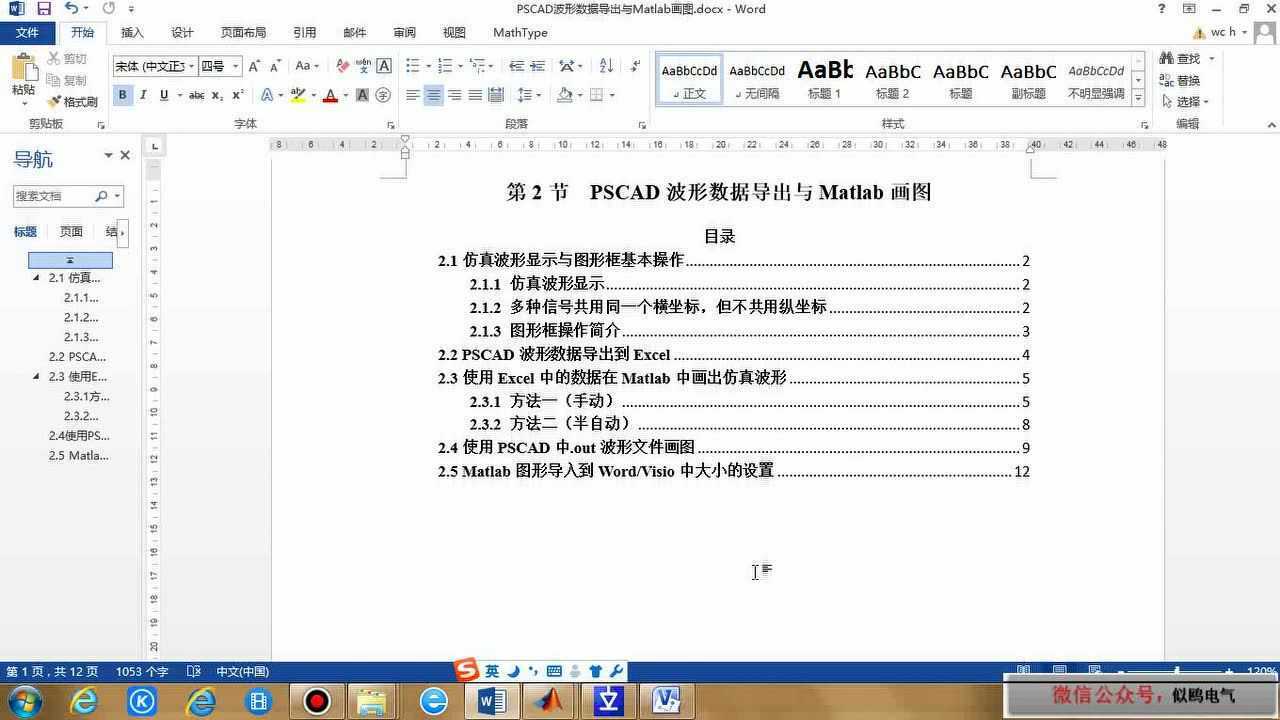Justify paragraph text
This screenshot has height=720, width=1280.
[475, 95]
